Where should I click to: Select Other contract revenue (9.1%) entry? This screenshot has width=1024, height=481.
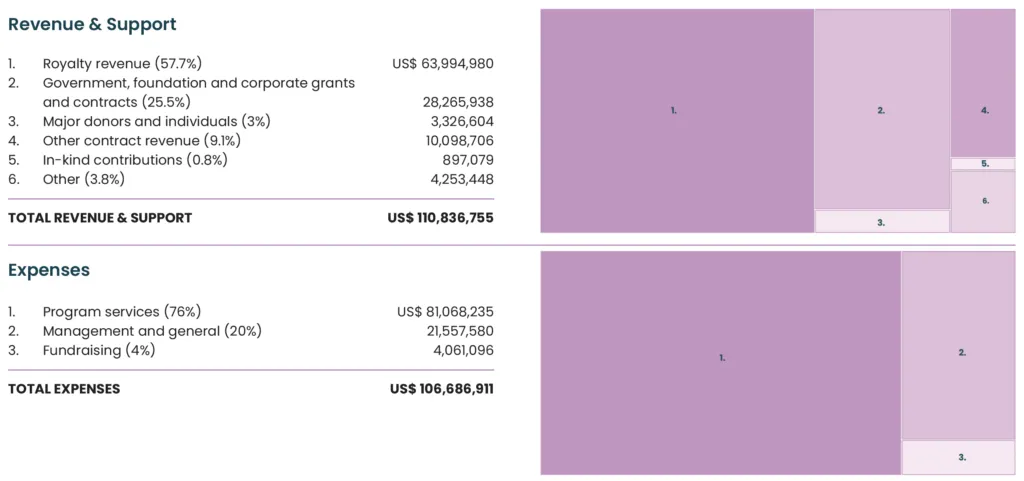tap(141, 141)
